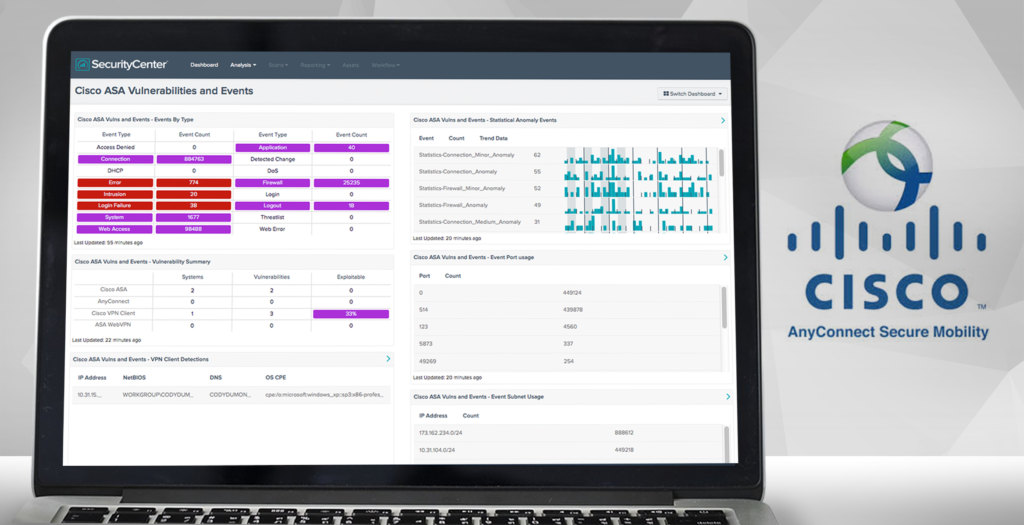Expand Statistical Anomaly Events panel arrow
The image size is (1024, 525).
(x=723, y=120)
